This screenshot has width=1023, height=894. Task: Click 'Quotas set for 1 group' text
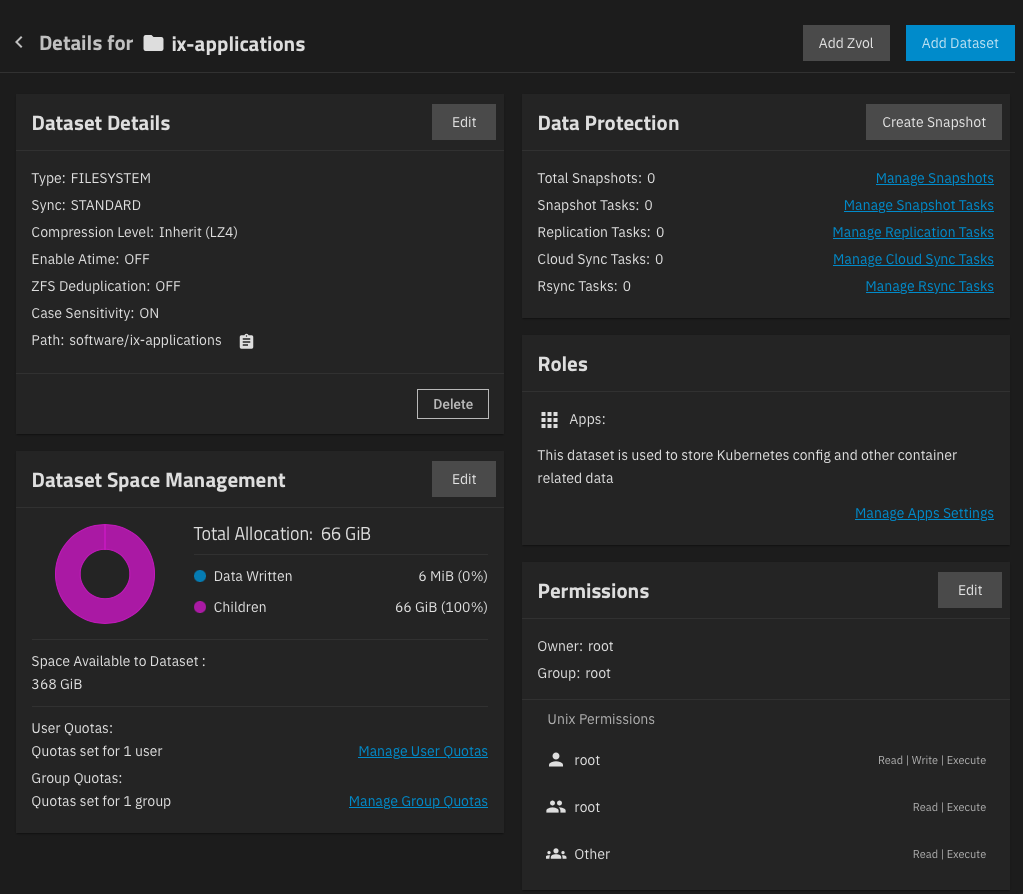click(101, 801)
